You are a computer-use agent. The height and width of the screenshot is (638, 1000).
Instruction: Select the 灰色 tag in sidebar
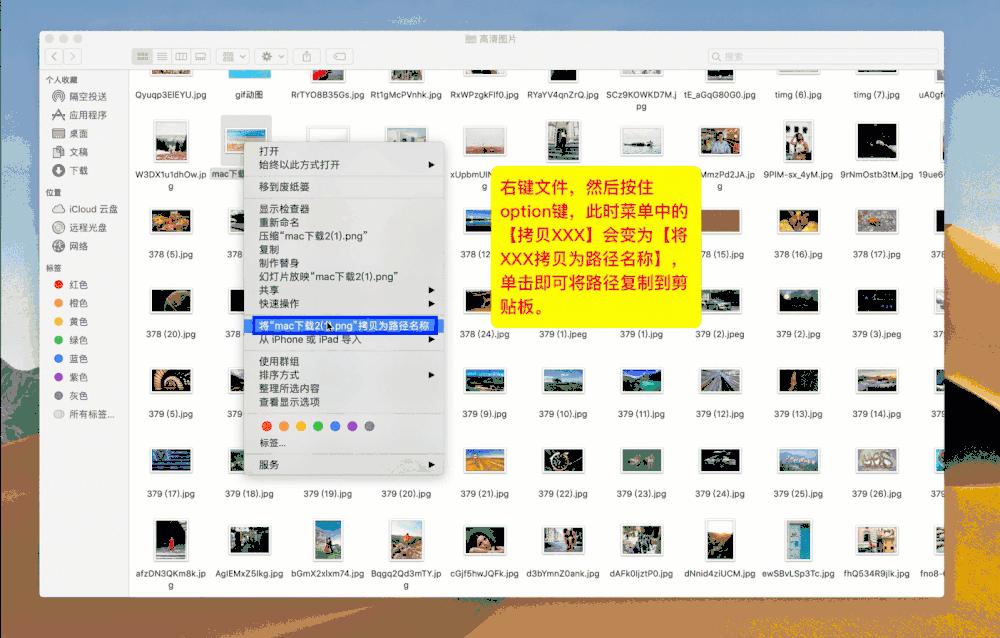(70, 396)
